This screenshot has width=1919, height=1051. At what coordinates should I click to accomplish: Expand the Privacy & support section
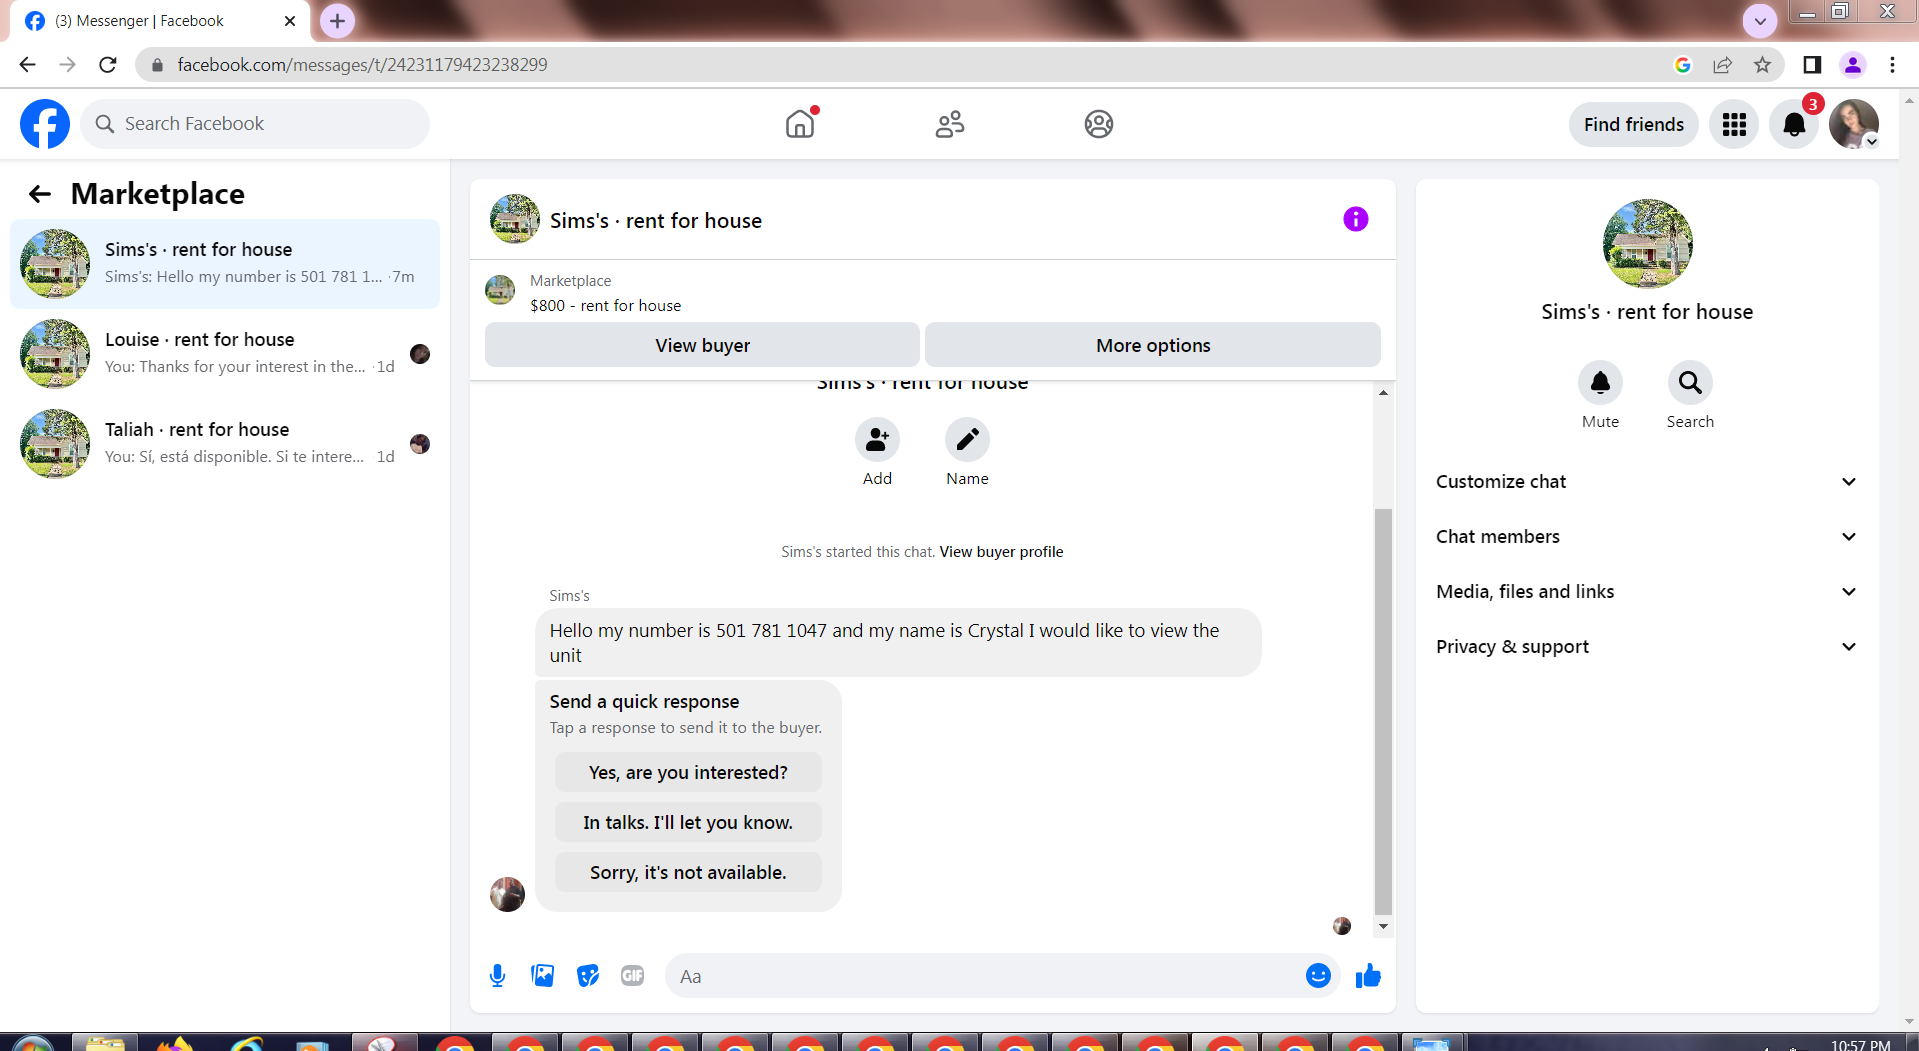[1647, 647]
